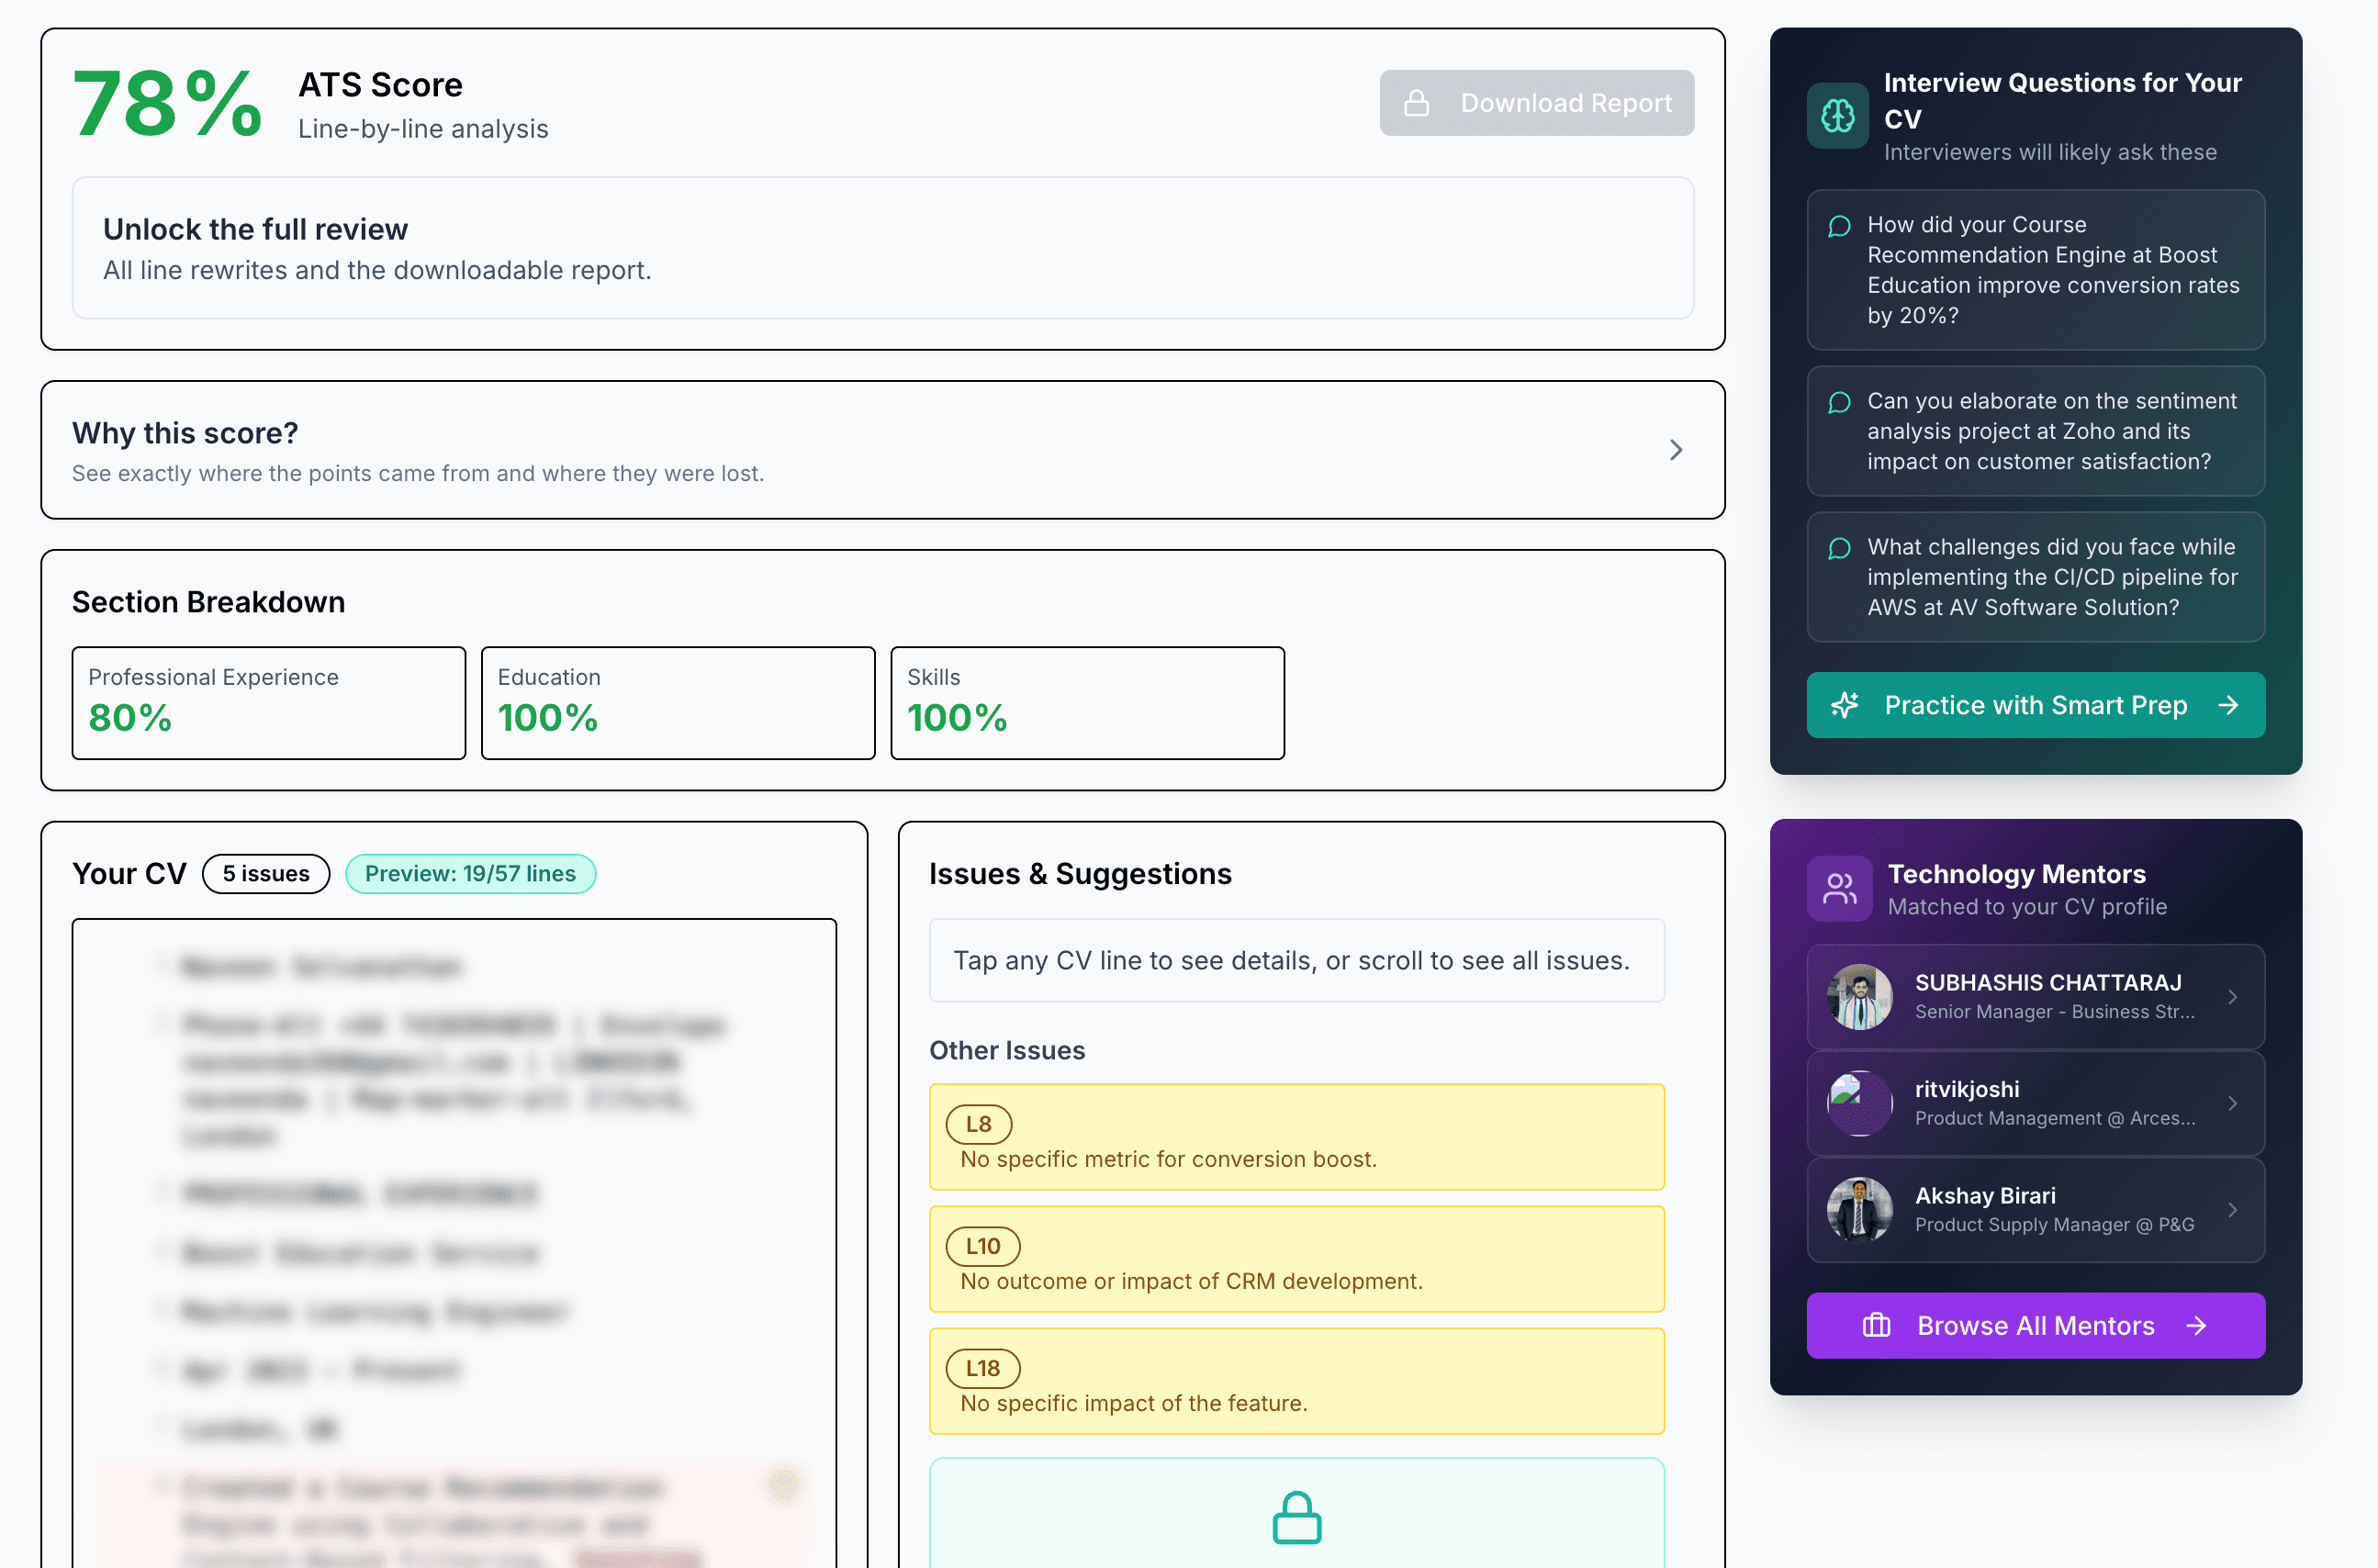Viewport: 2378px width, 1568px height.
Task: Open SUBHASHIS CHATTARAJ mentor chevron
Action: (2232, 996)
